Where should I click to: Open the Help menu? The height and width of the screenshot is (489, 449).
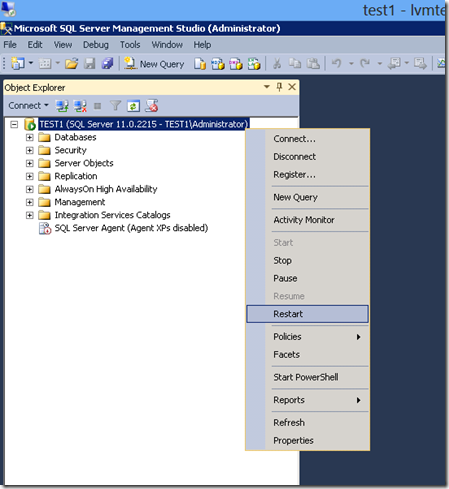[202, 45]
